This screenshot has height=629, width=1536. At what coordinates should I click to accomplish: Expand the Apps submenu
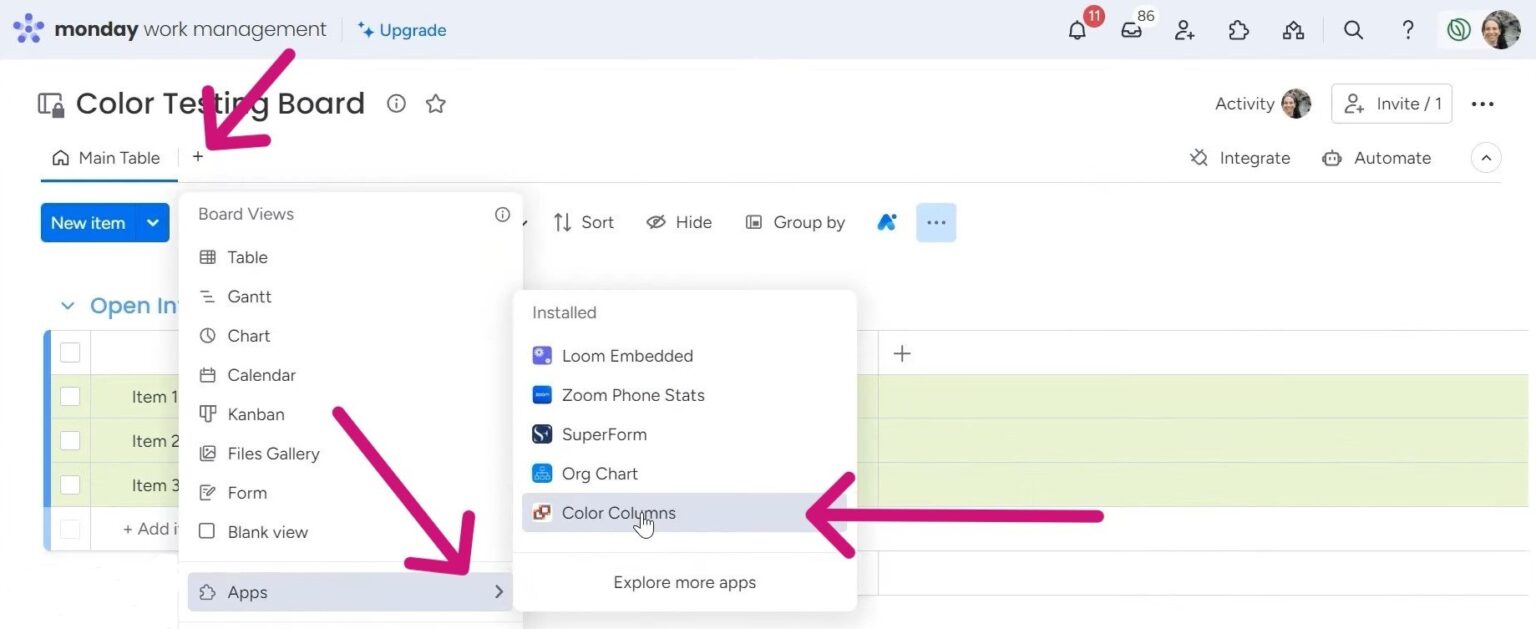coord(247,591)
